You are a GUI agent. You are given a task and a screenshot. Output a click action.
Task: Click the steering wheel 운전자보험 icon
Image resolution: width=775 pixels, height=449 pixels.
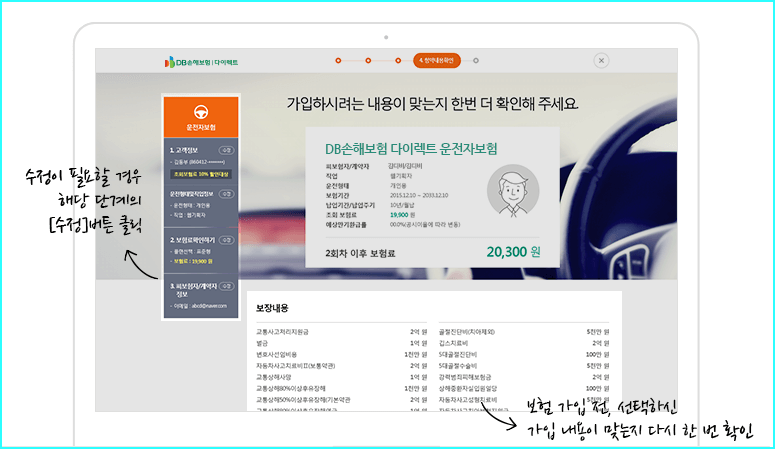tap(201, 112)
